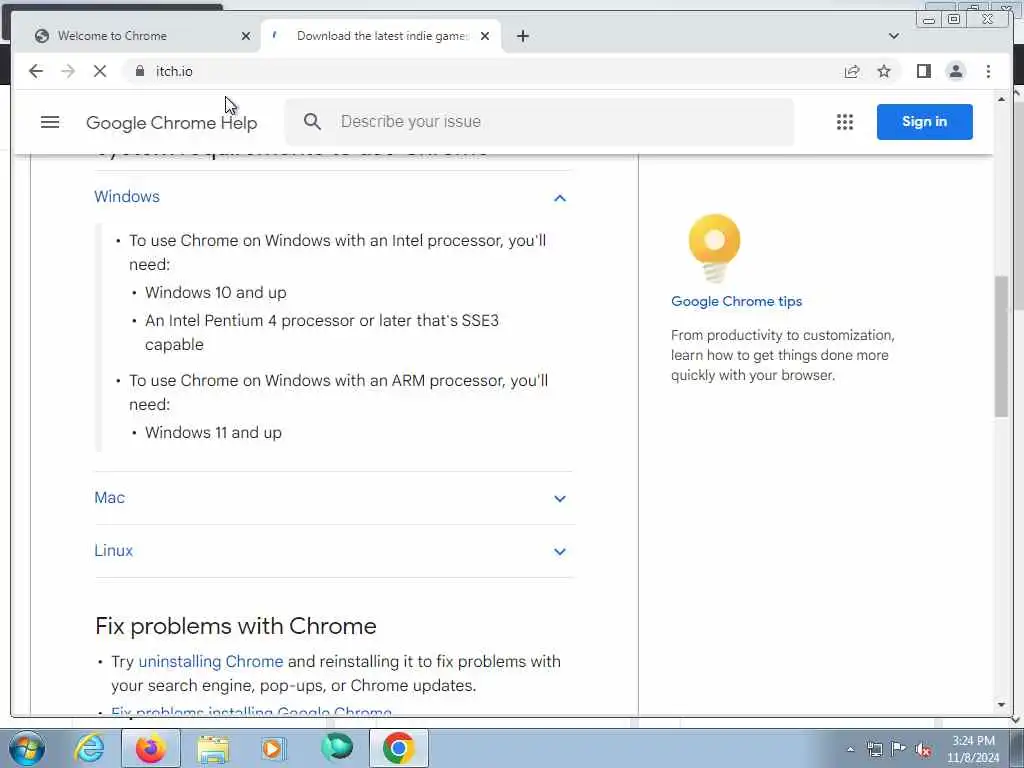This screenshot has height=768, width=1024.
Task: Stop page loading with X button
Action: pos(100,71)
